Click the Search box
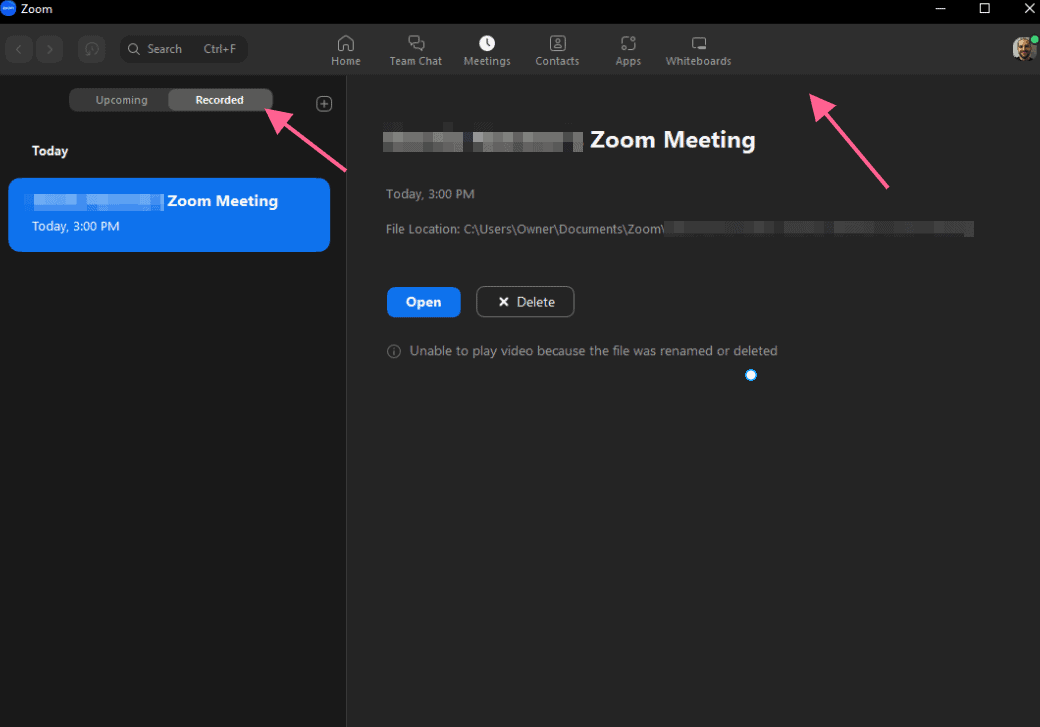 point(184,49)
